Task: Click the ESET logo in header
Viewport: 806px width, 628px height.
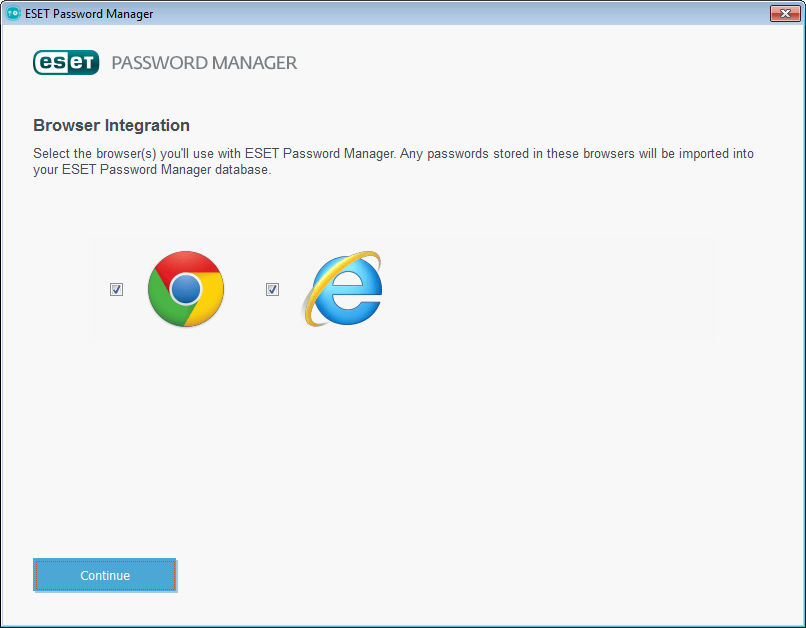Action: tap(66, 63)
